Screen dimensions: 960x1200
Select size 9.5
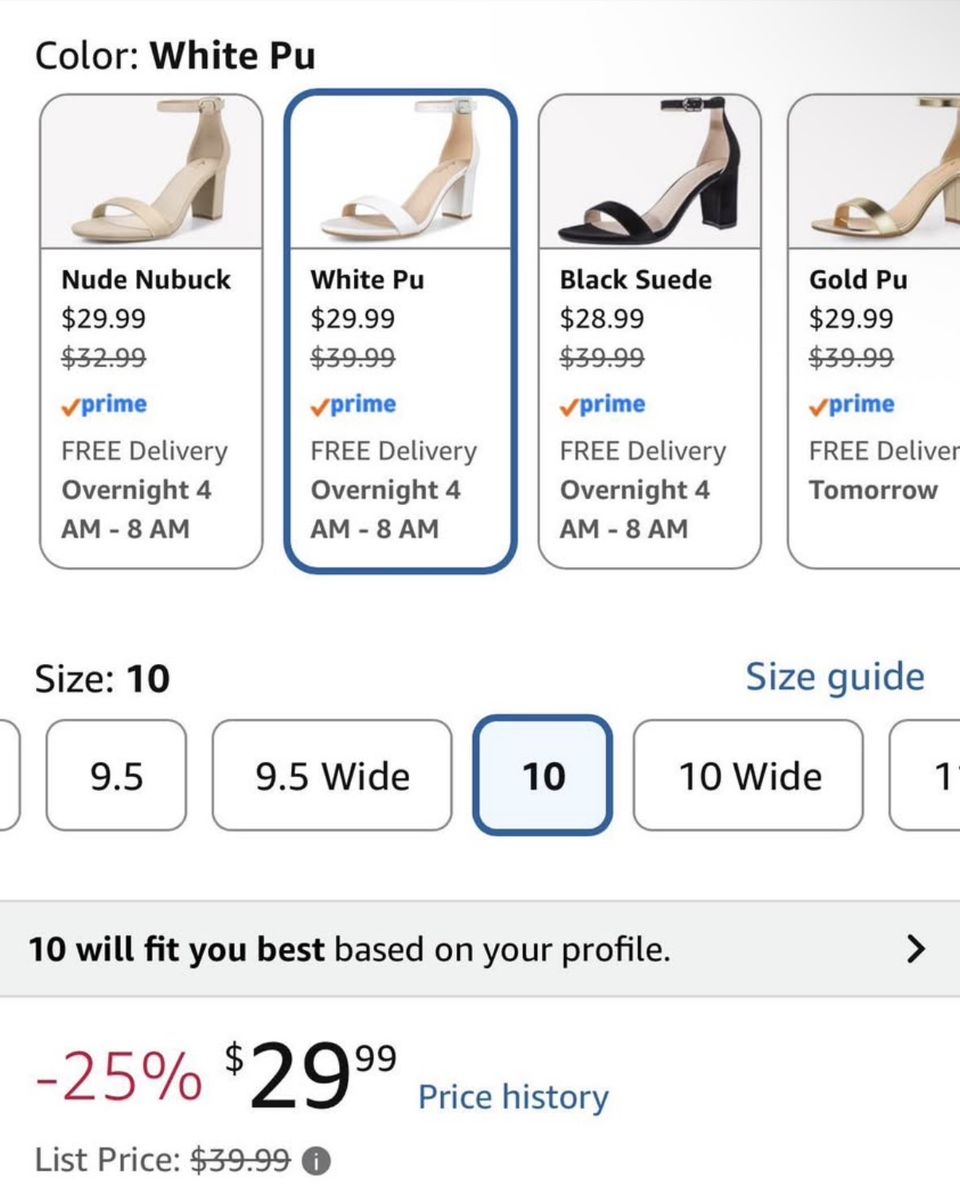116,775
